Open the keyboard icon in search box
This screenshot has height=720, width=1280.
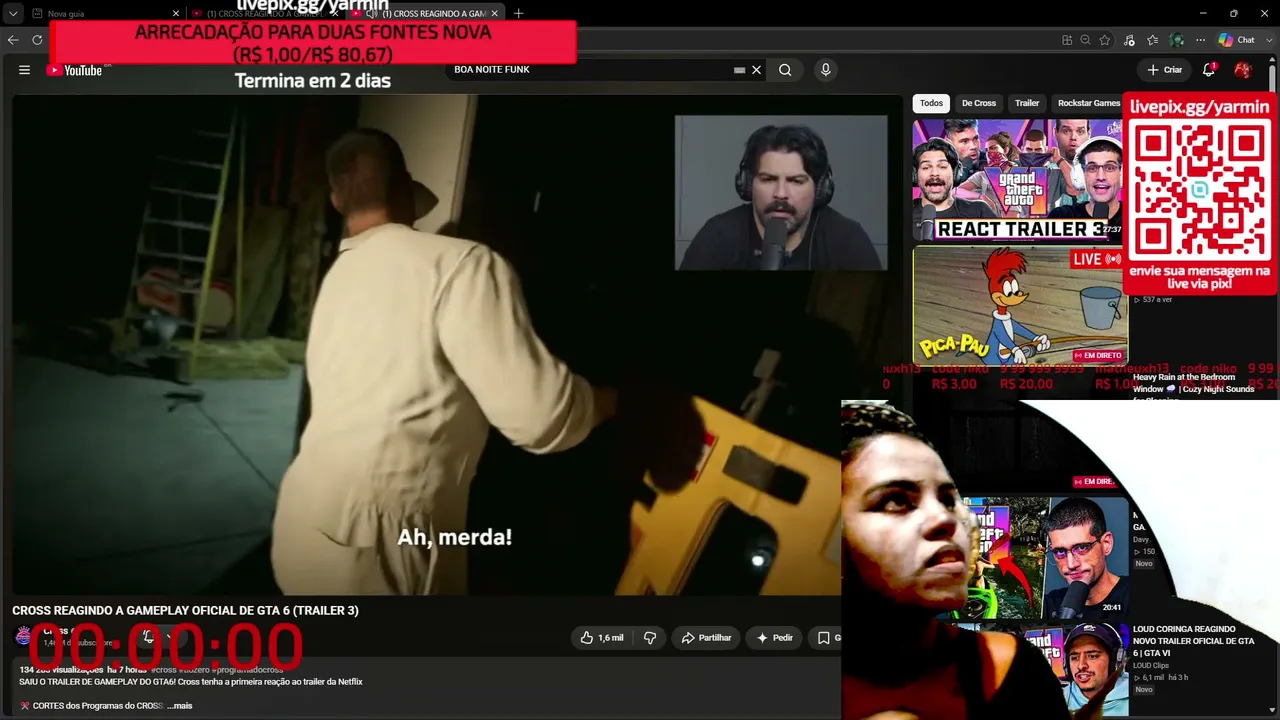(x=740, y=70)
